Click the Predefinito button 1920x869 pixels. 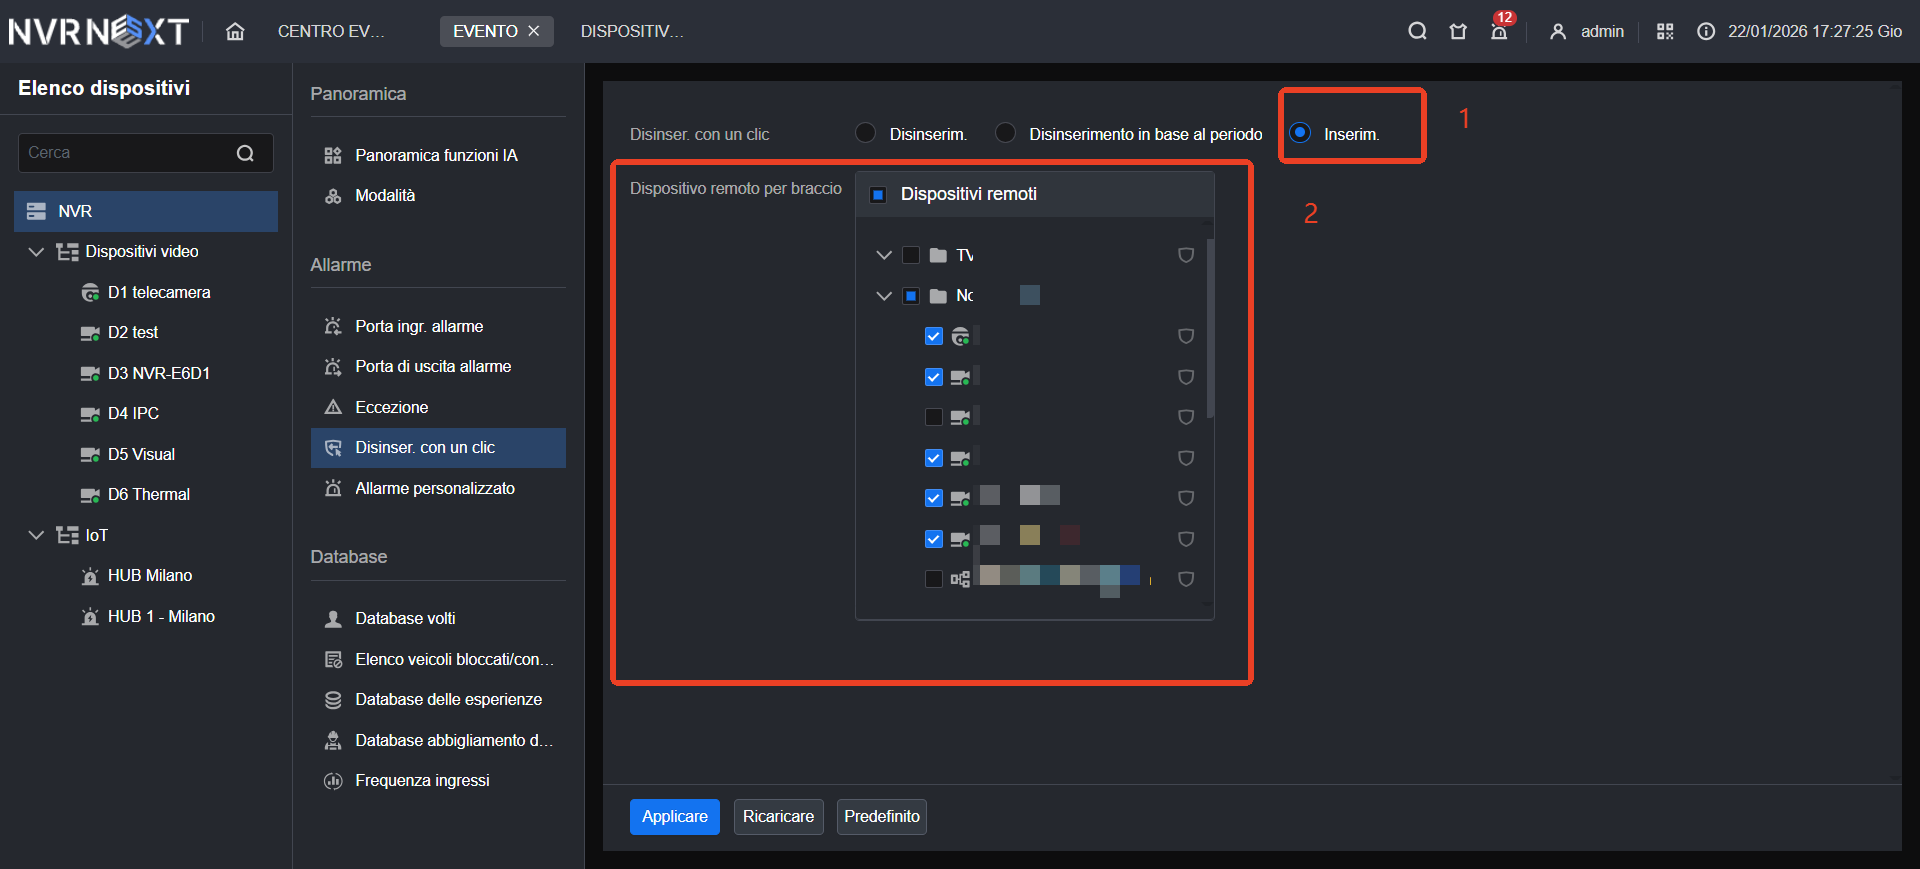[x=882, y=816]
